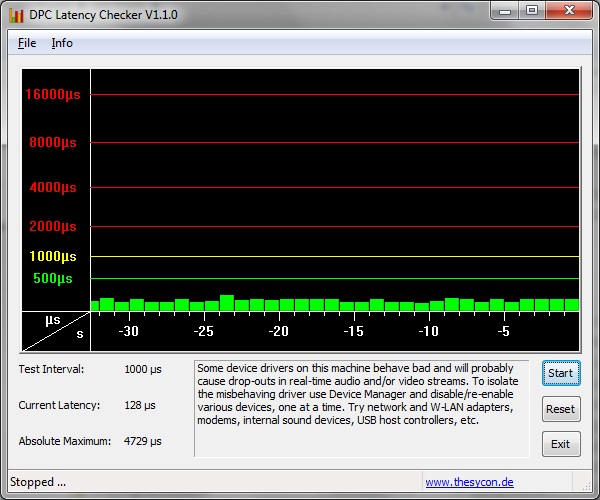Click the DPC Latency Checker title bar icon
Image resolution: width=600 pixels, height=500 pixels.
[16, 16]
